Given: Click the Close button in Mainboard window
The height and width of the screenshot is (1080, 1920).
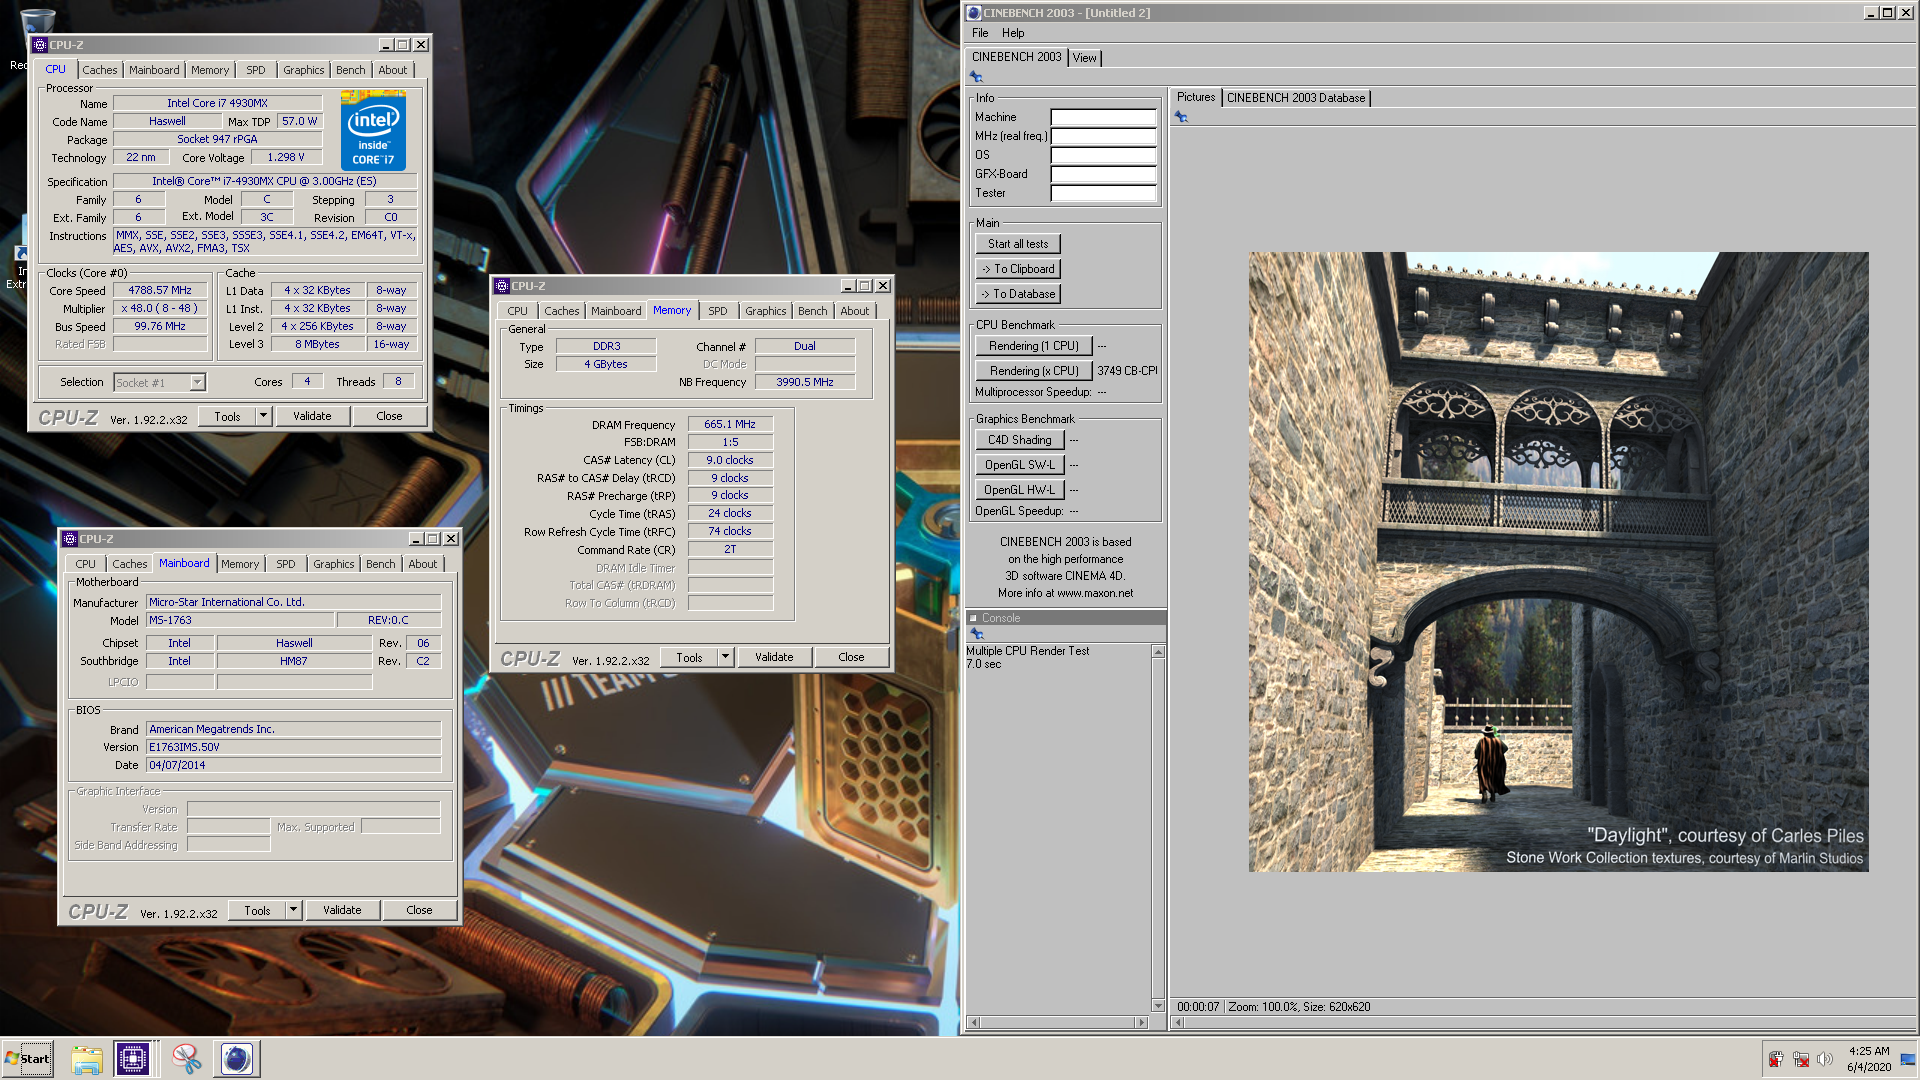Looking at the screenshot, I should click(419, 910).
